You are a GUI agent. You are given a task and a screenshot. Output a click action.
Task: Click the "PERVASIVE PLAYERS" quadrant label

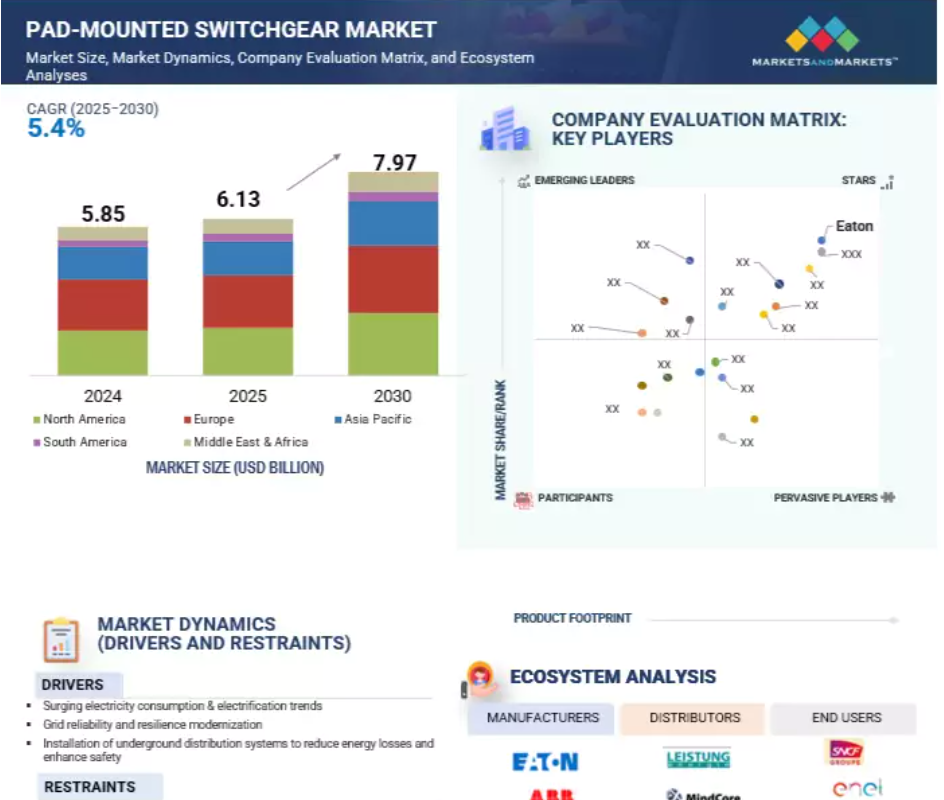coord(825,498)
